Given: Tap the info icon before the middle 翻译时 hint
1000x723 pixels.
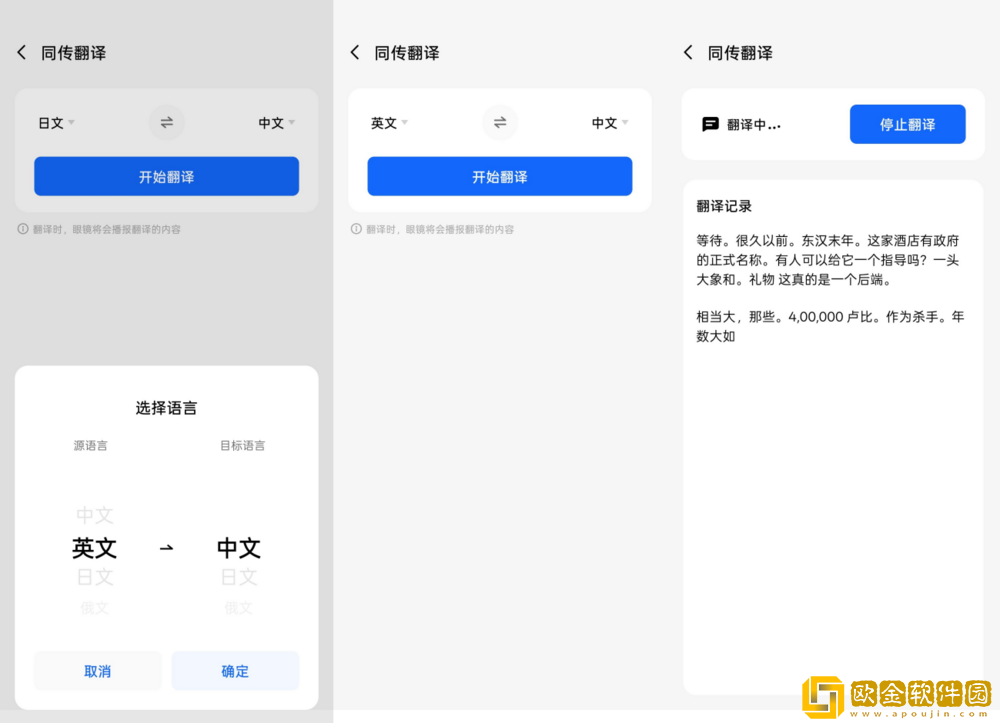Looking at the screenshot, I should (355, 228).
